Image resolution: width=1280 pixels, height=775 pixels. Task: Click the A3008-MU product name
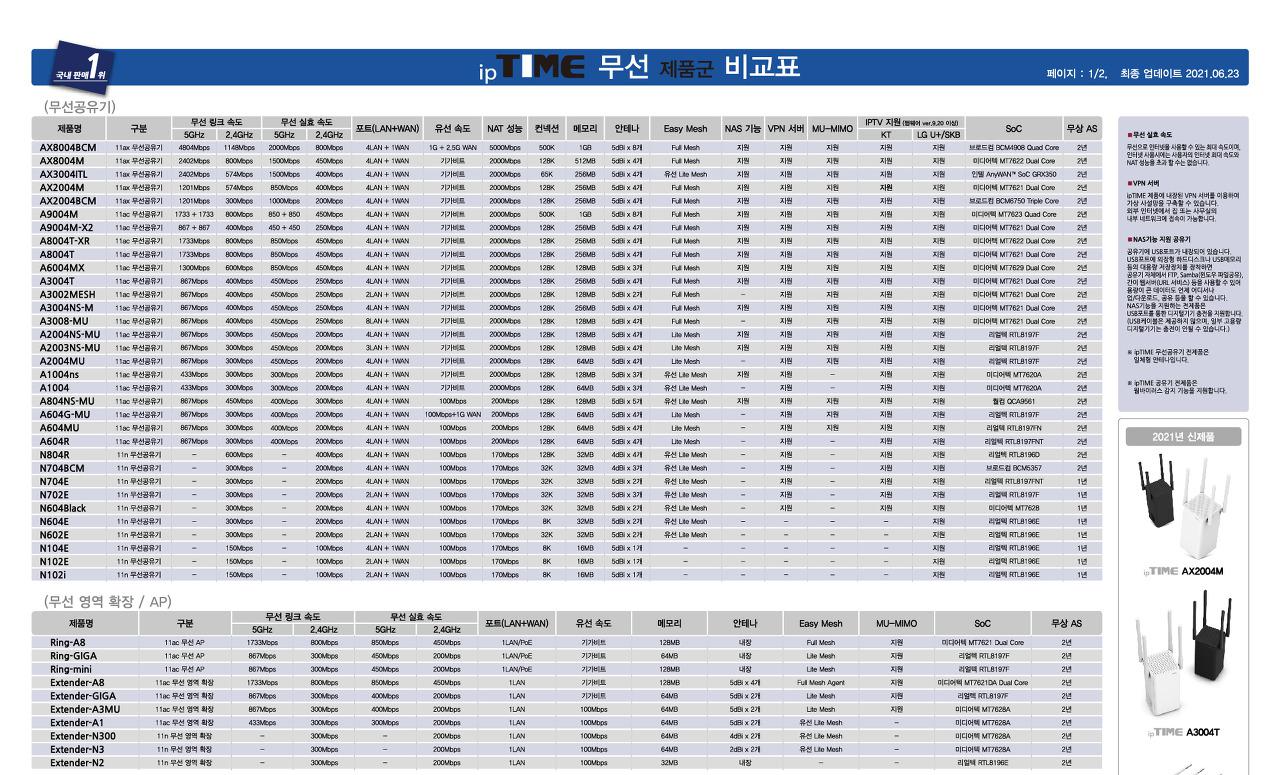click(x=63, y=320)
